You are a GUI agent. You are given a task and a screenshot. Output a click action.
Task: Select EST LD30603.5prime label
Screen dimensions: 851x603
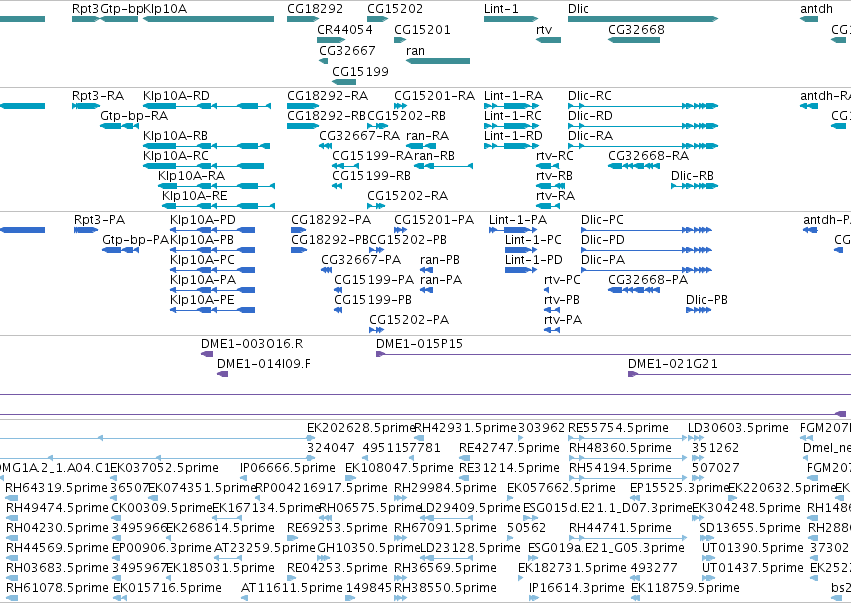click(x=738, y=428)
